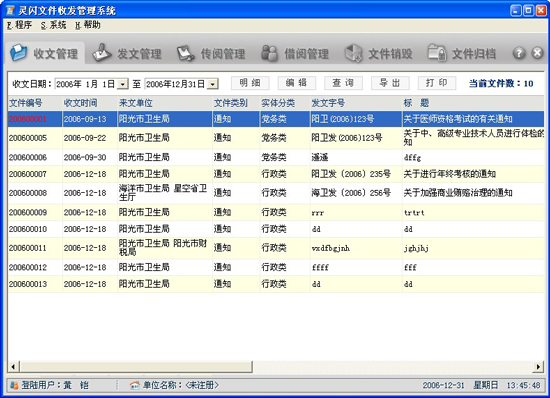This screenshot has width=550, height=398.
Task: Click the 文件销毁 shredder icon
Action: 353,53
